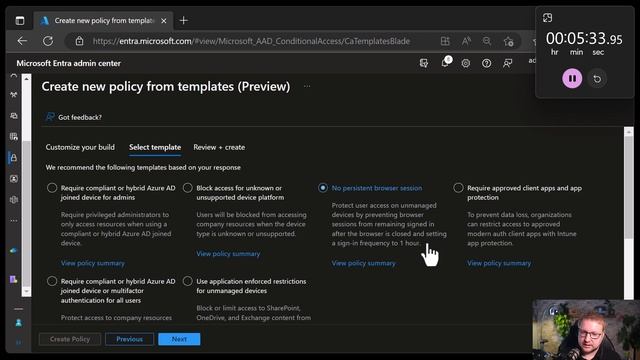This screenshot has height=360, width=640.
Task: Open the Identity governance sidebar icon
Action: tap(14, 179)
